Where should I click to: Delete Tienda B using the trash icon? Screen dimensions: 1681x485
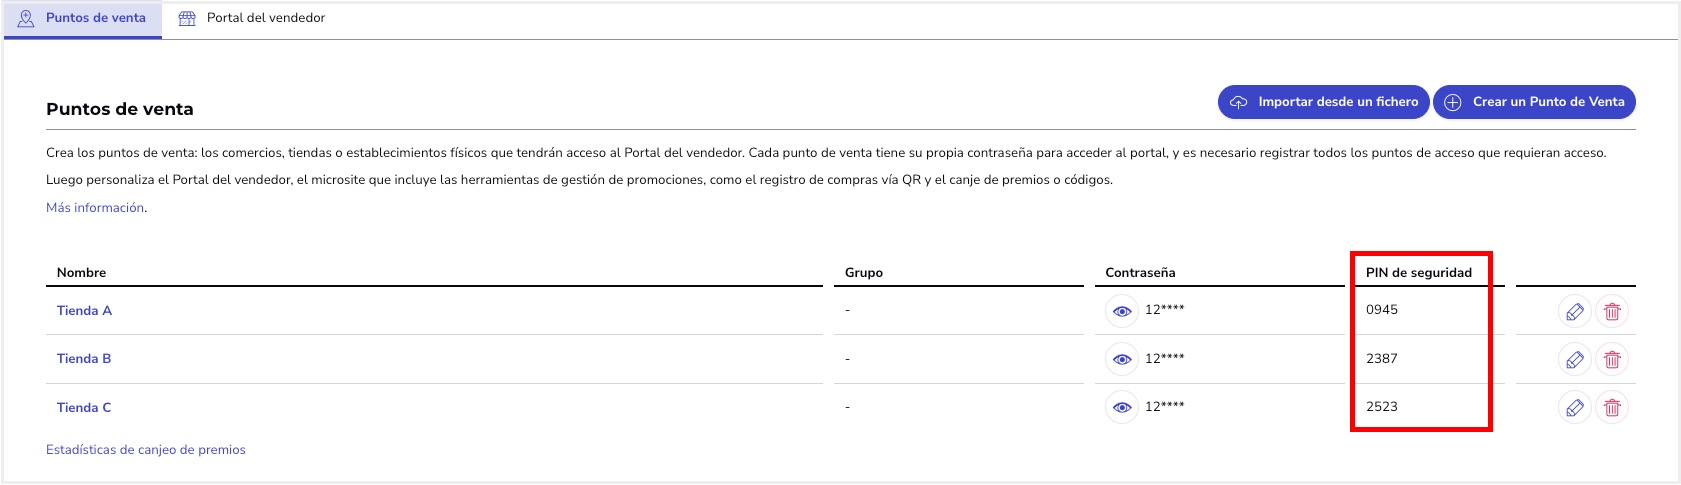pyautogui.click(x=1612, y=360)
